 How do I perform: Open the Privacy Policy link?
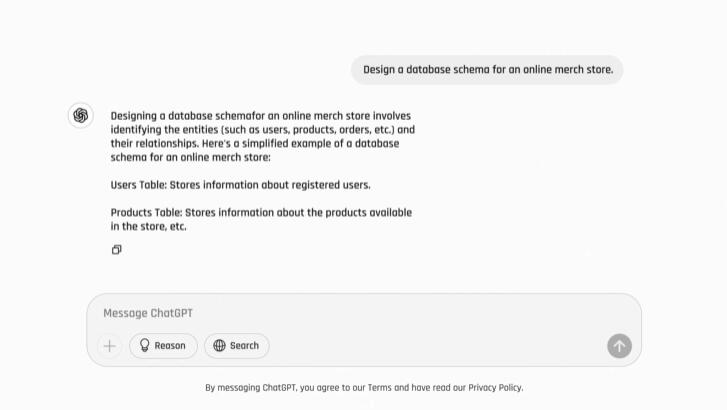coord(495,388)
